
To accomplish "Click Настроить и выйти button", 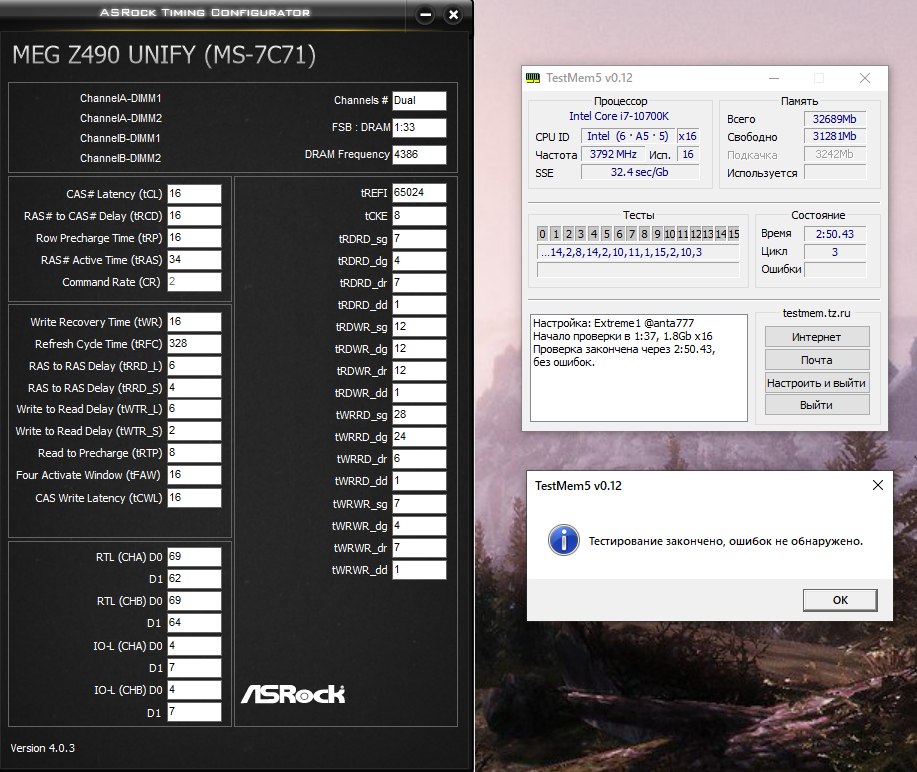I will [x=817, y=382].
